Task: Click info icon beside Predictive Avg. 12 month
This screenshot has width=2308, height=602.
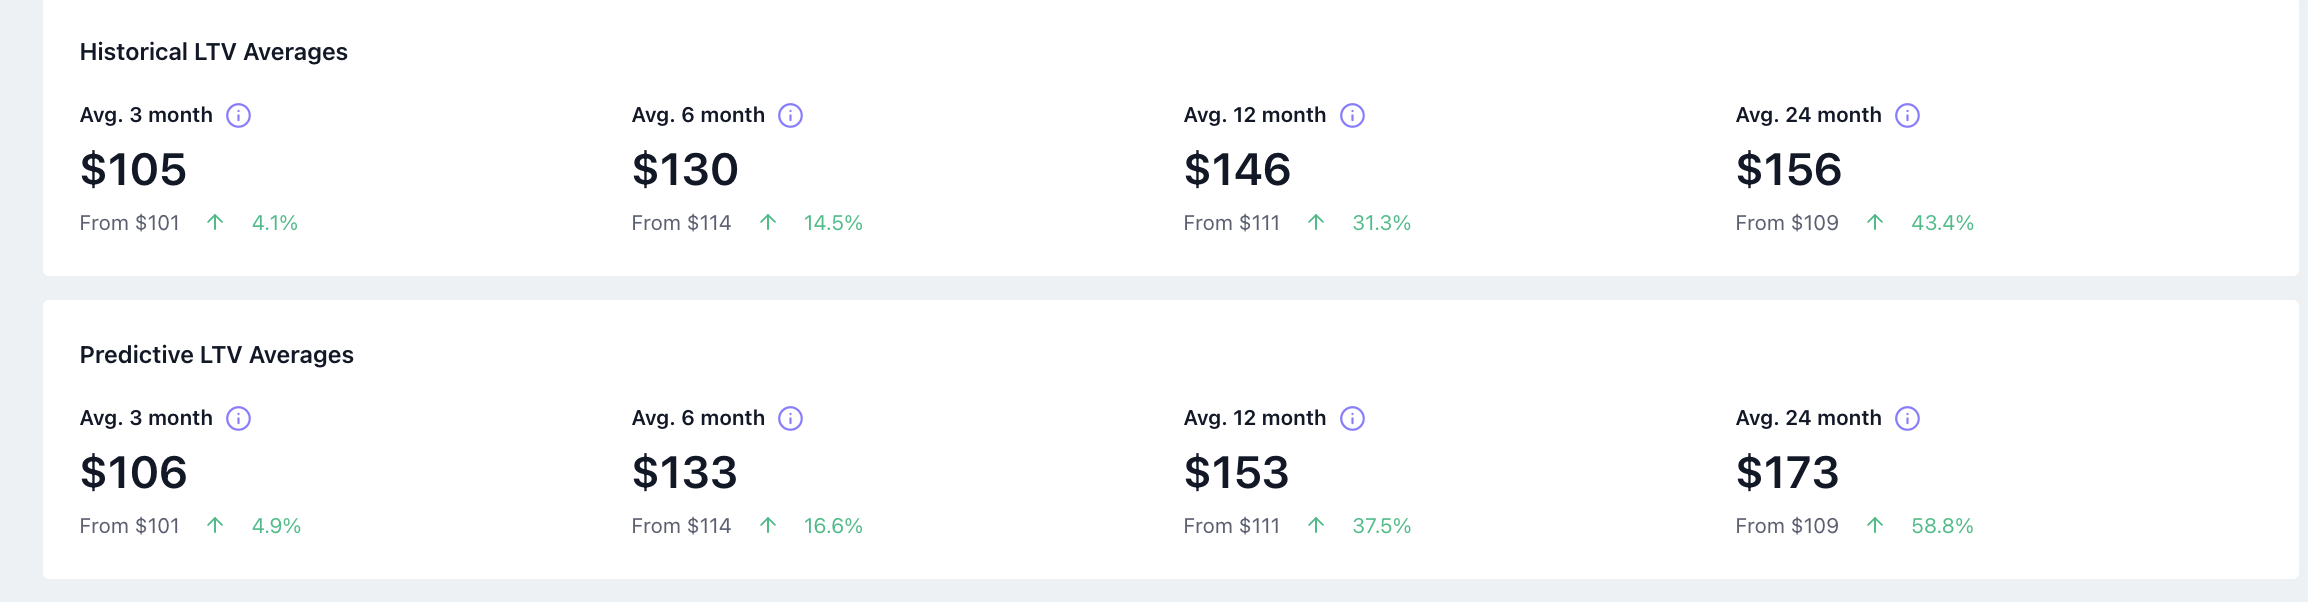Action: [1352, 419]
